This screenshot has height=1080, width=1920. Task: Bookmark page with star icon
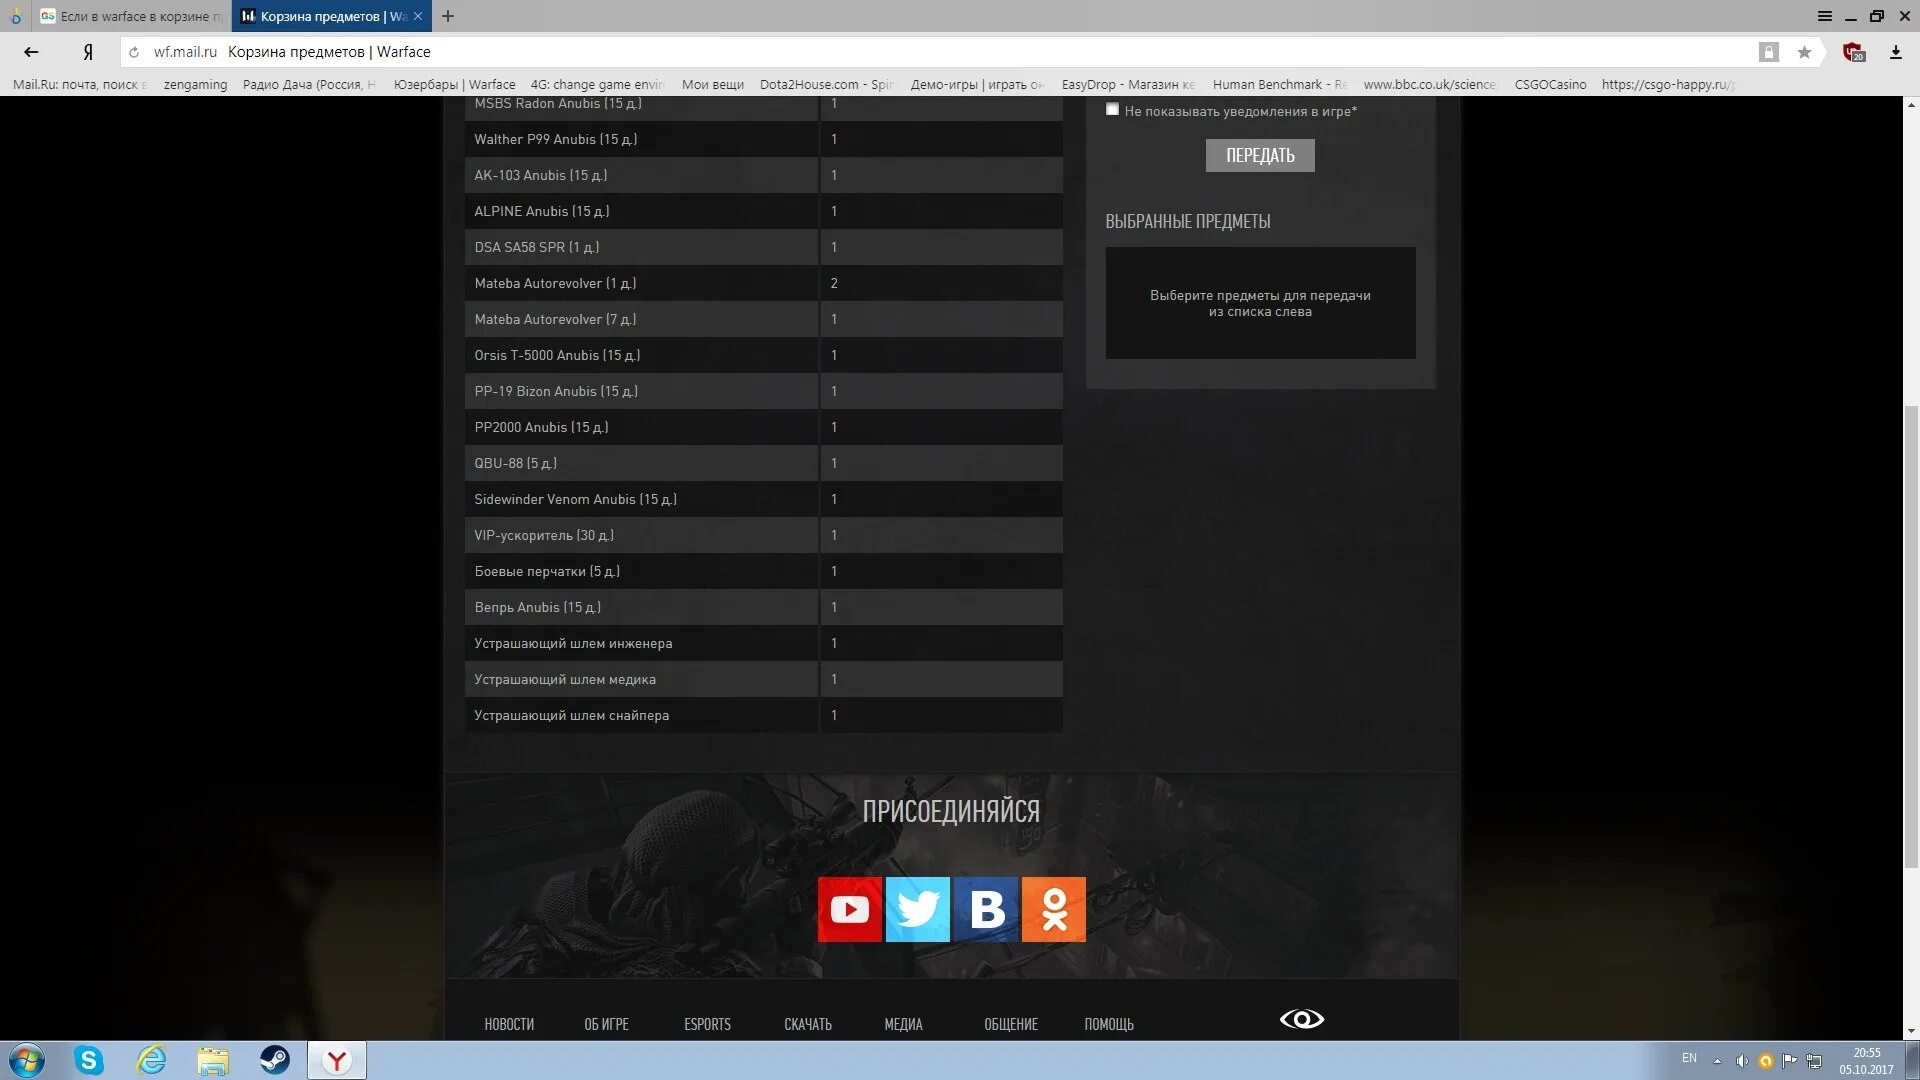[x=1804, y=52]
